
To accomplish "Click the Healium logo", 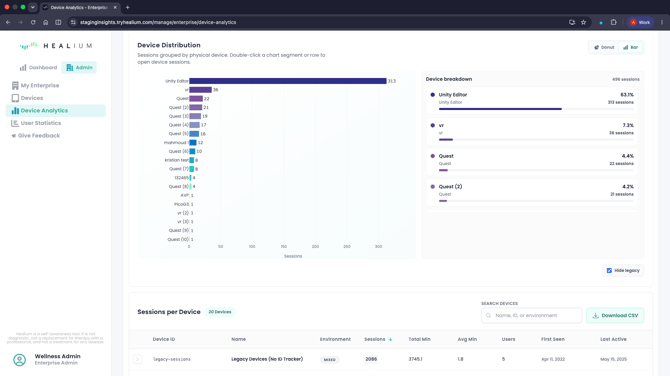I will 56,46.
